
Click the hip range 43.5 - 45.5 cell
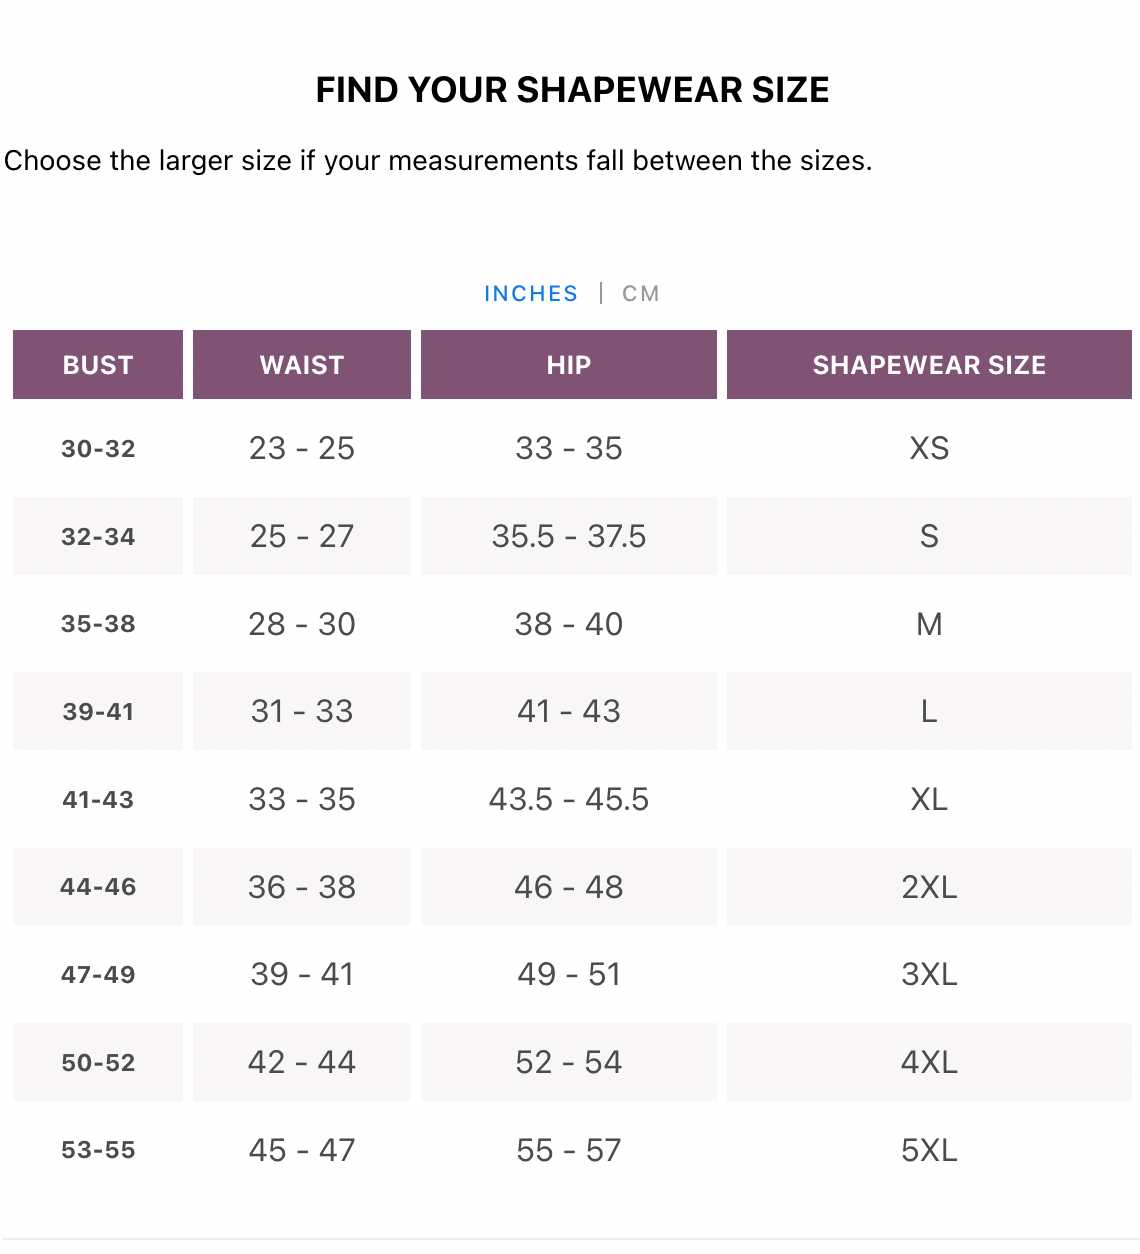point(568,799)
